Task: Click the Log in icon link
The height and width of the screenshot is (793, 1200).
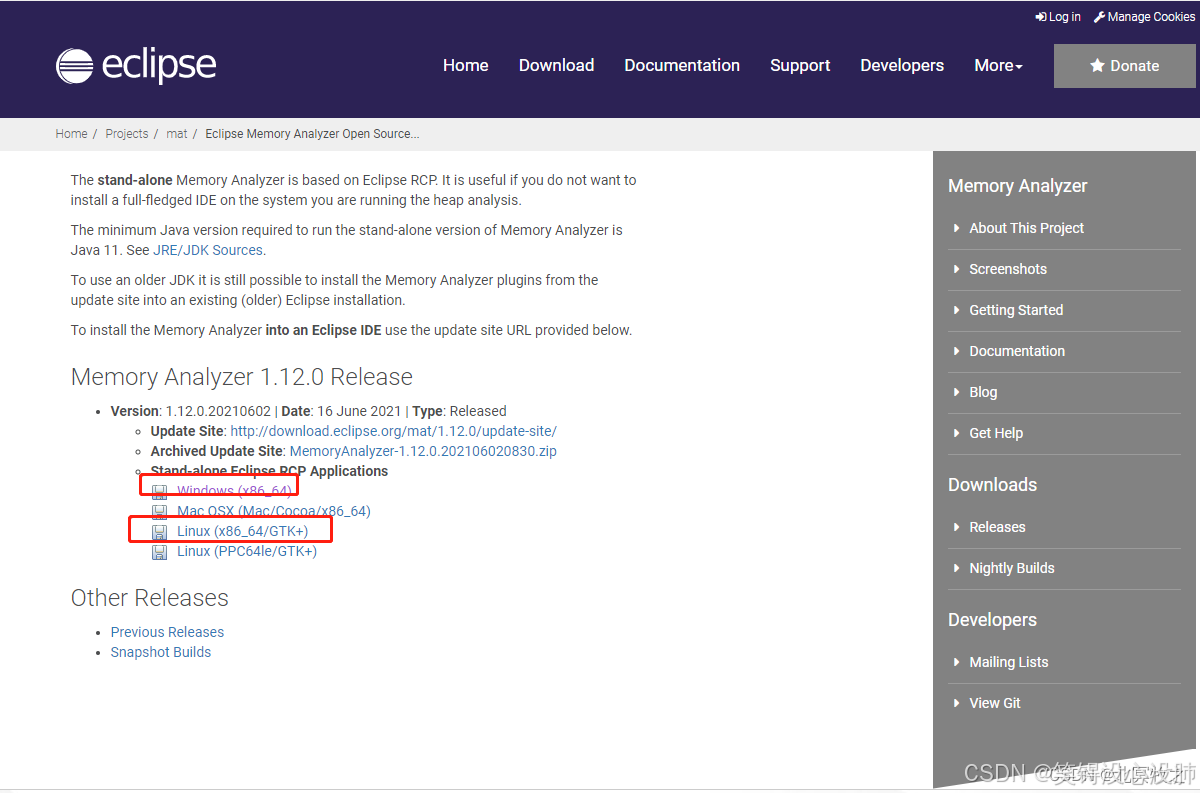Action: (x=1058, y=17)
